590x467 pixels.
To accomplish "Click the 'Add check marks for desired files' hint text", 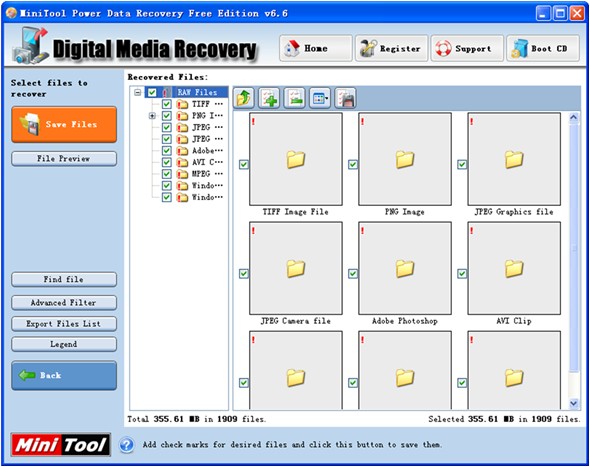I will coord(292,445).
